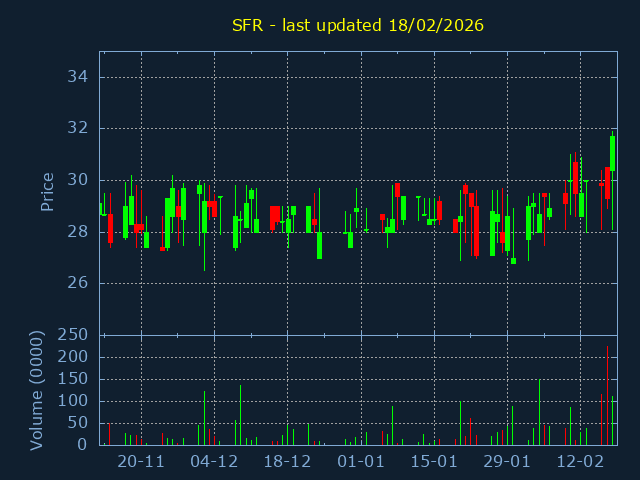Click the chart title 'SFR - last updated 18/02/2026'

point(357,25)
